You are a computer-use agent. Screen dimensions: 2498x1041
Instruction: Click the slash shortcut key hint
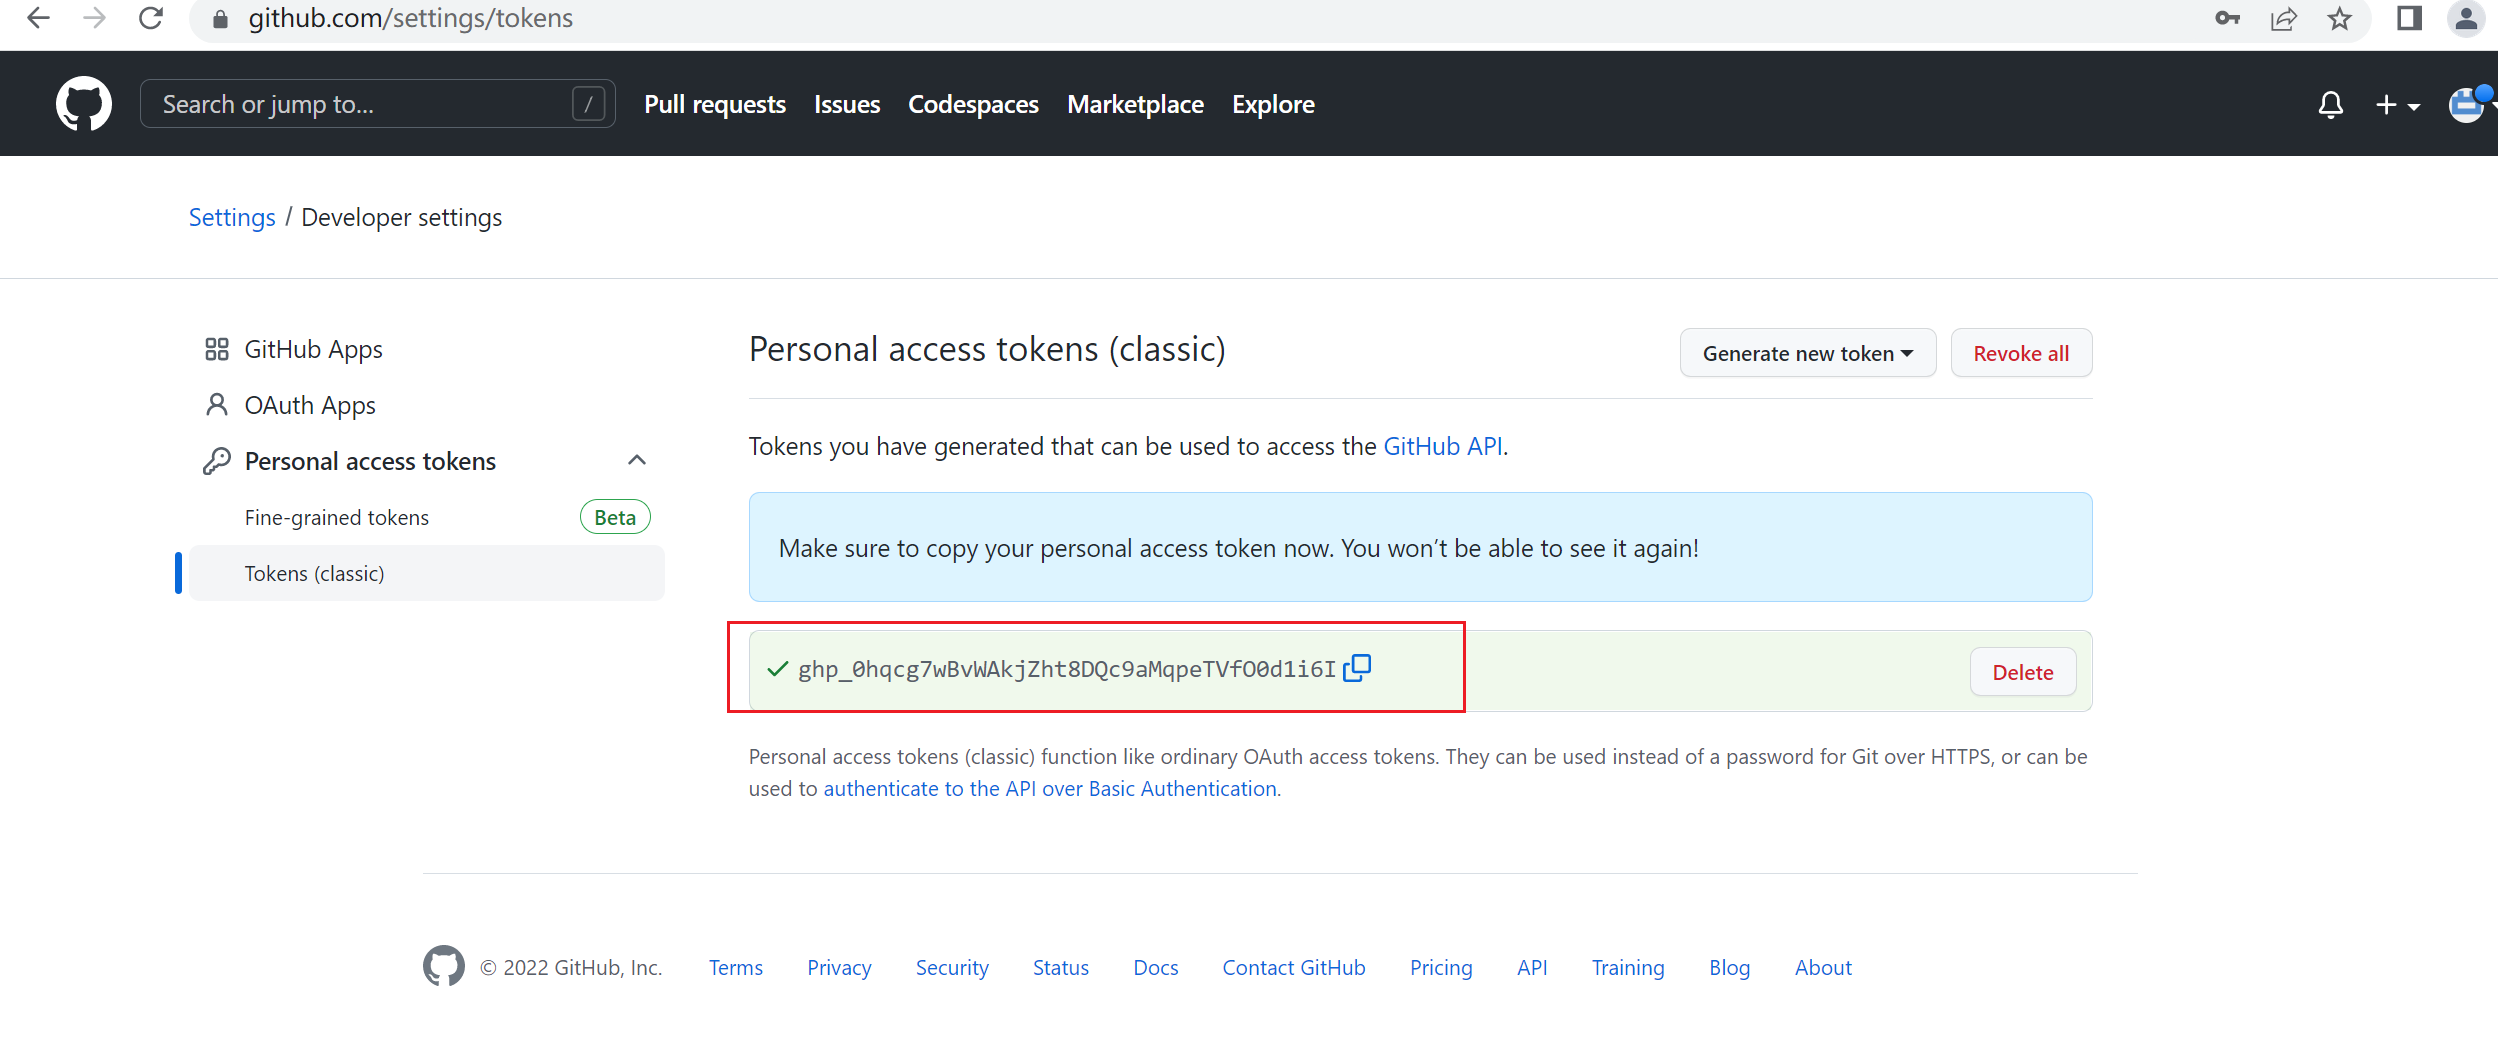pos(588,104)
